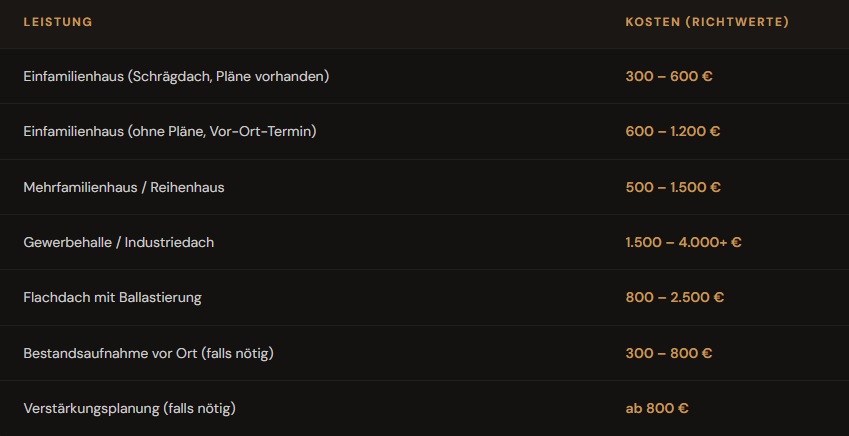
Task: Select the 800 – 2.500 € price
Action: [x=675, y=297]
